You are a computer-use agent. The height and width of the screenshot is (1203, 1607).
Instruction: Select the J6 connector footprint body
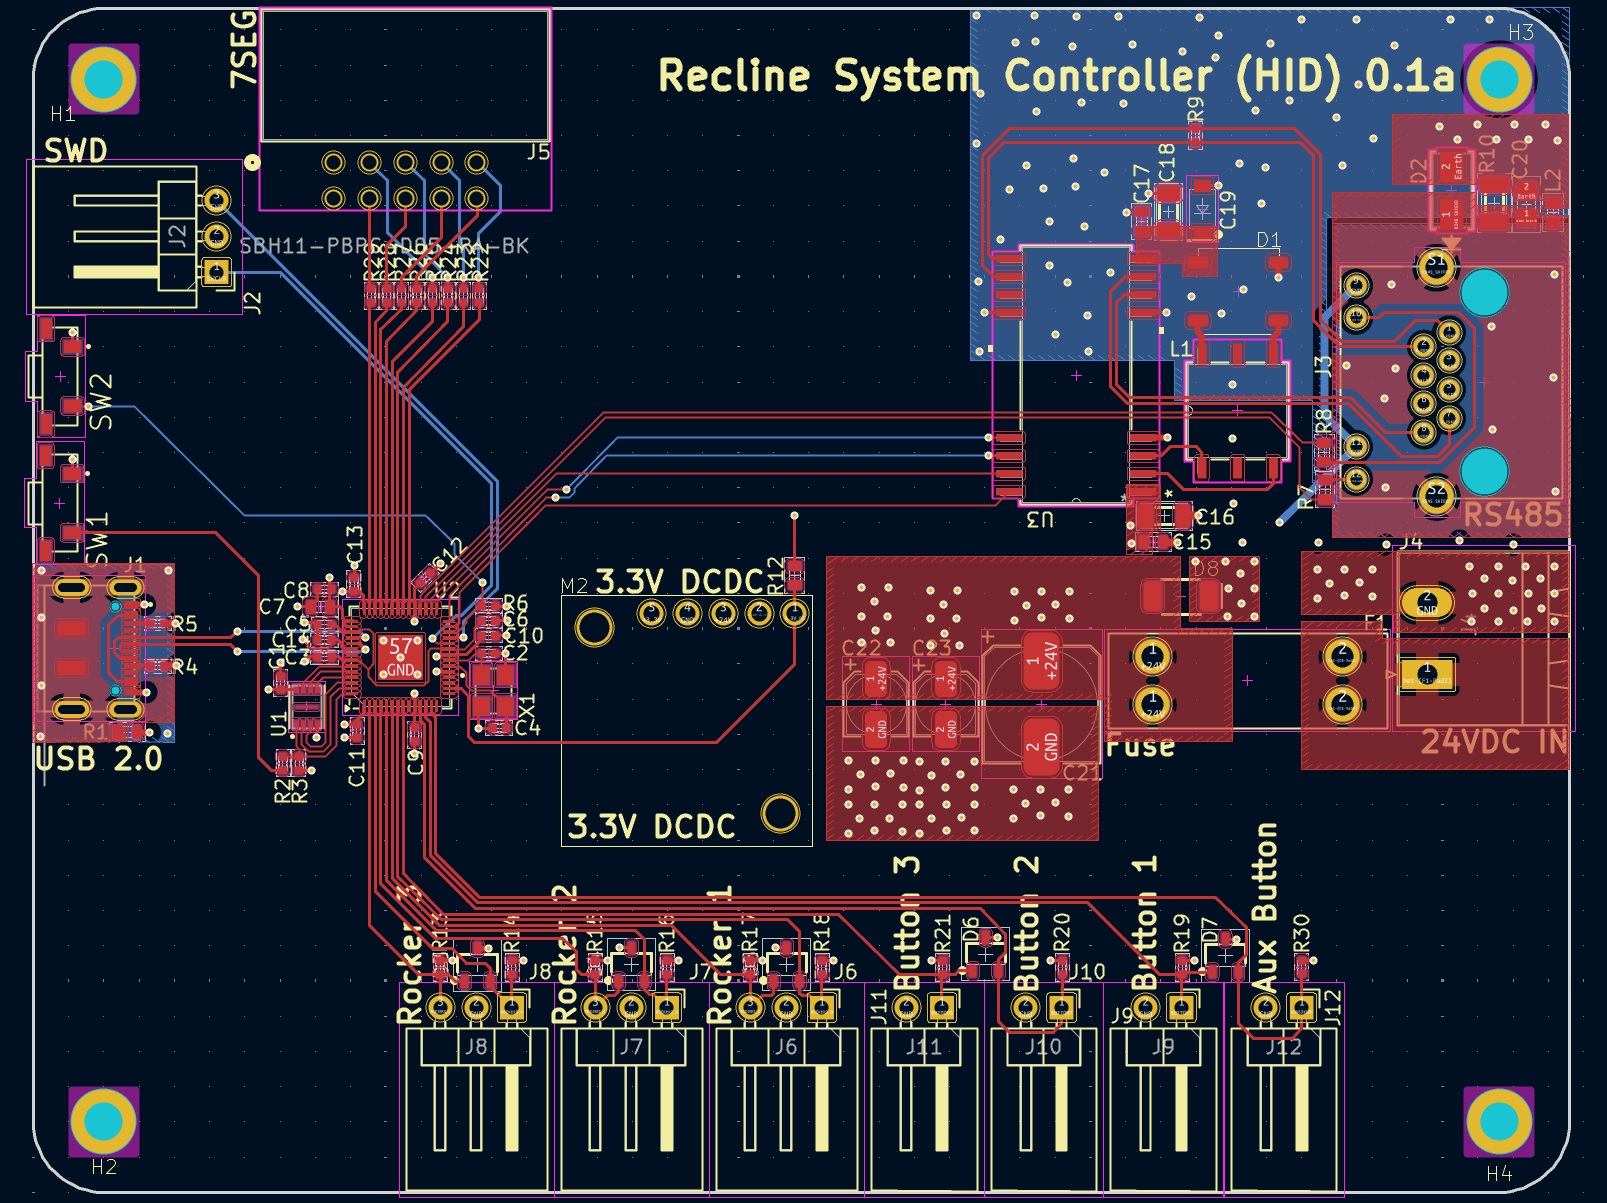click(786, 1090)
